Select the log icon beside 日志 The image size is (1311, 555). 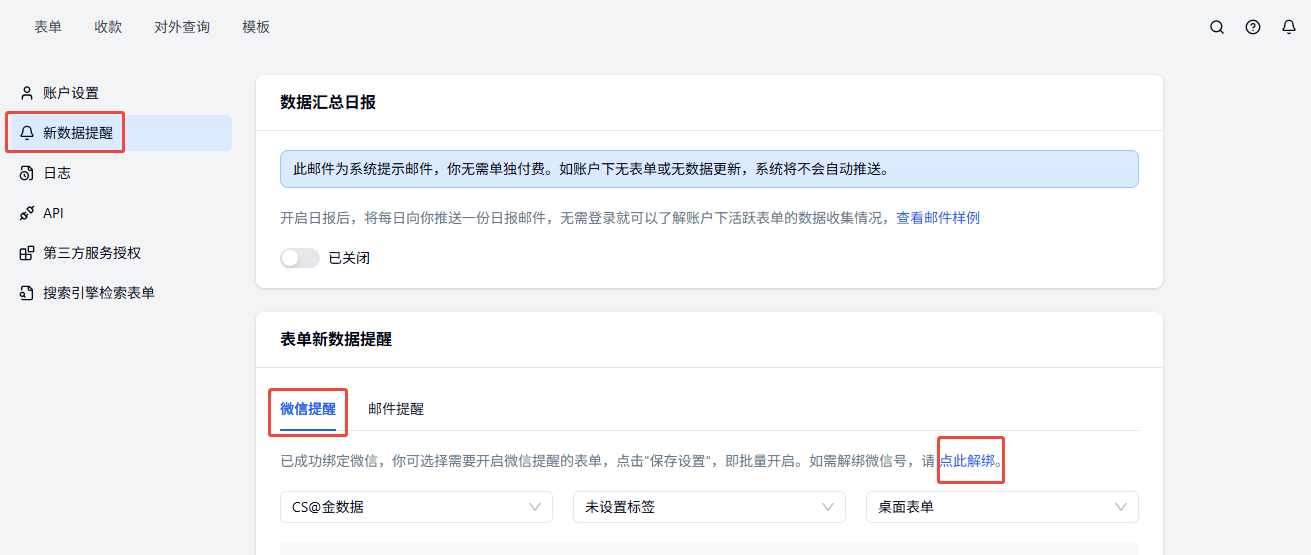pos(27,173)
